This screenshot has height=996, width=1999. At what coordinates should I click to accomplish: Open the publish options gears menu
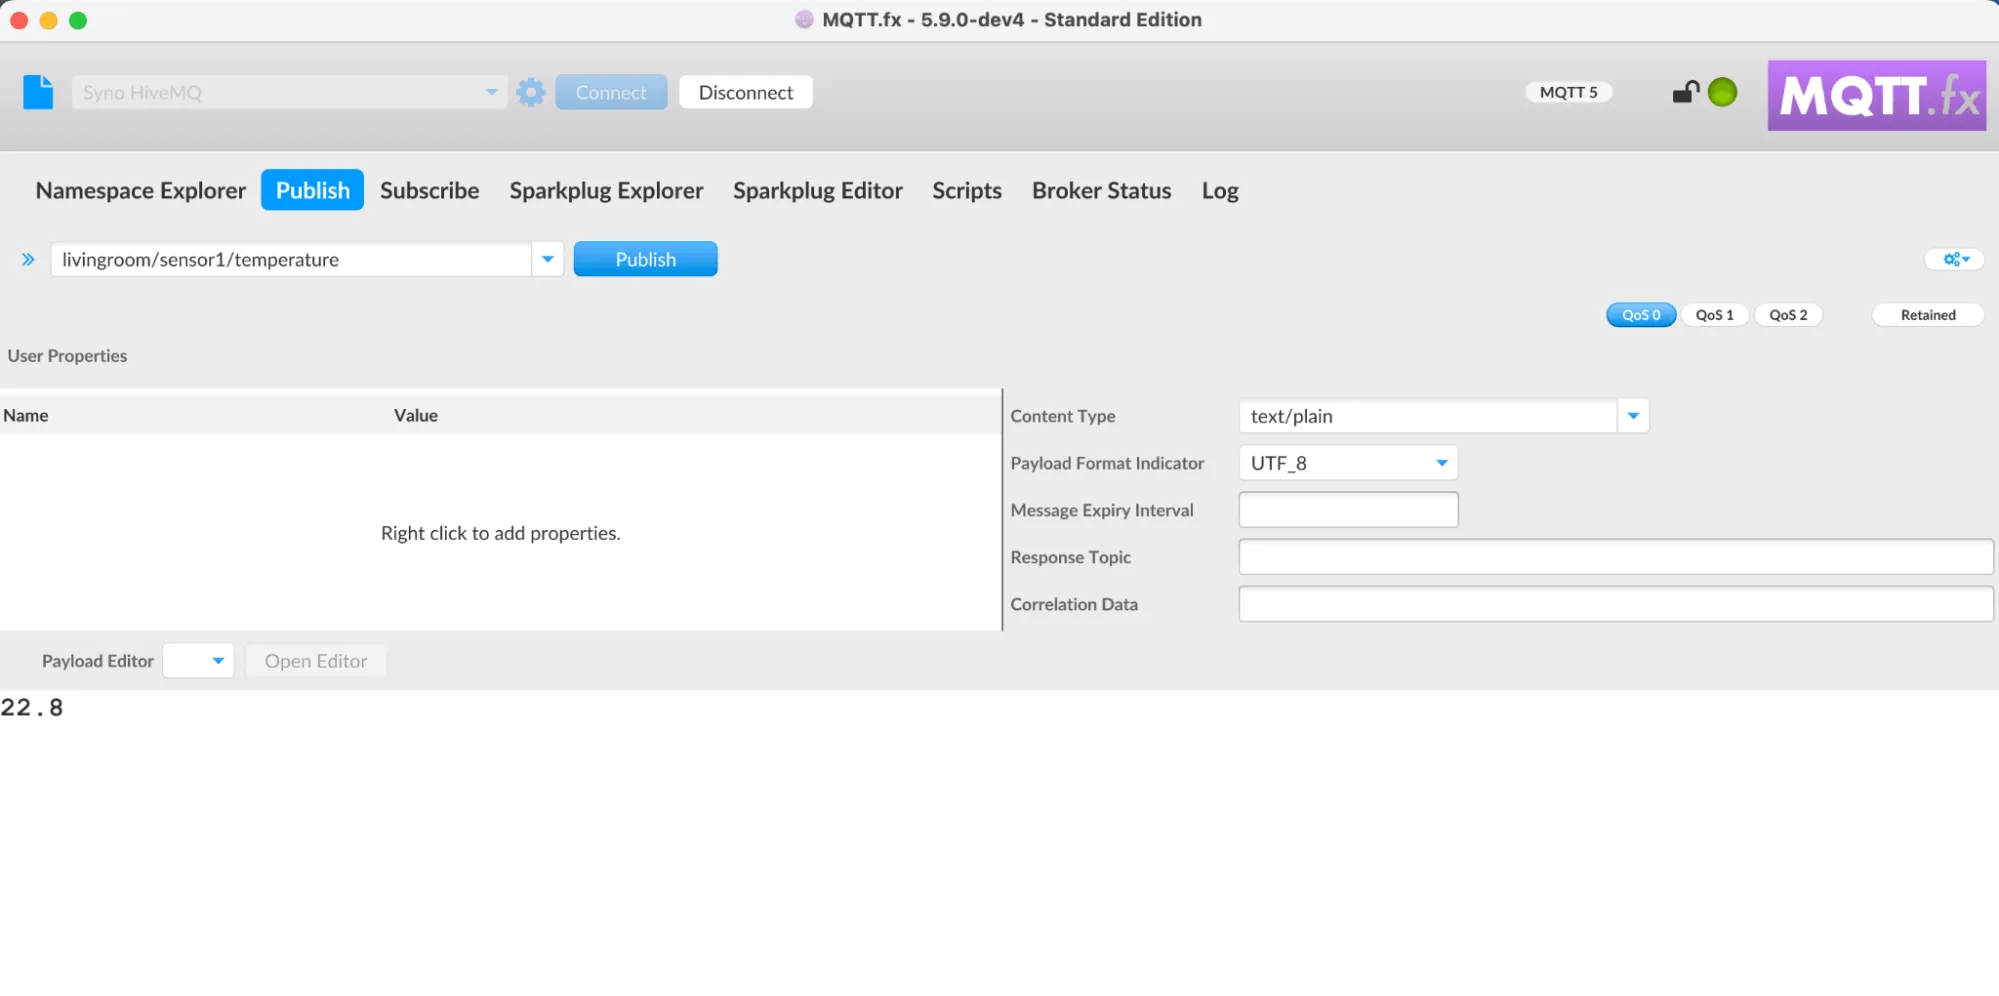click(x=1955, y=259)
